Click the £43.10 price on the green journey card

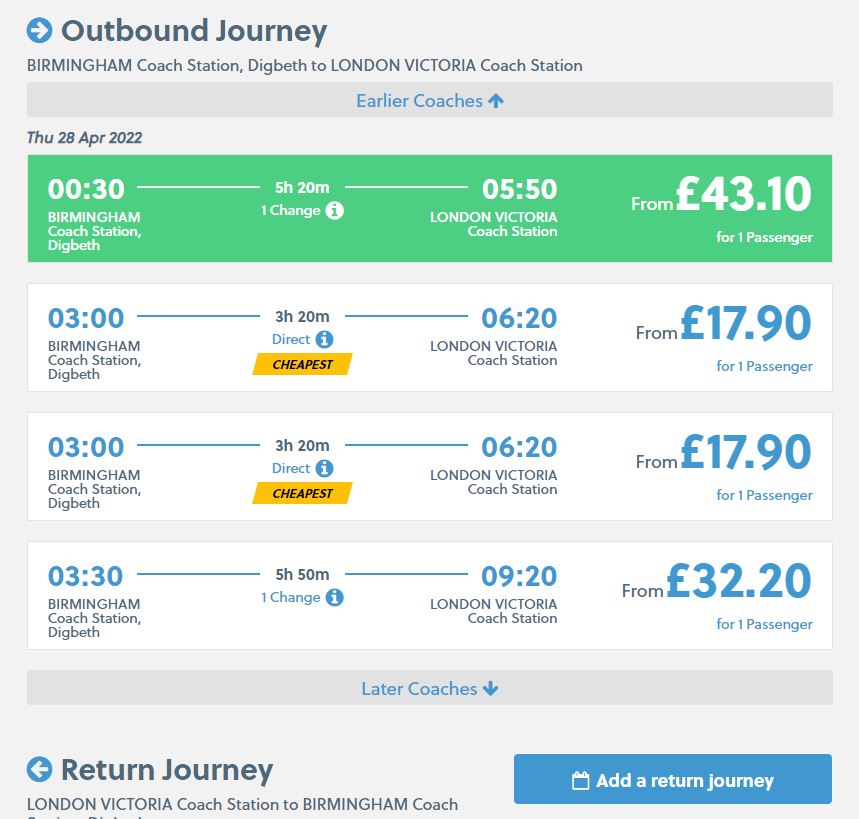coord(742,194)
